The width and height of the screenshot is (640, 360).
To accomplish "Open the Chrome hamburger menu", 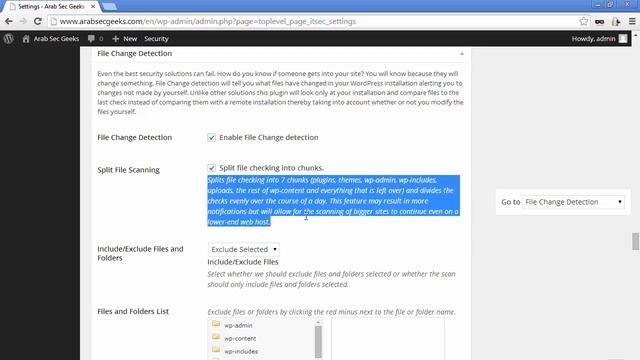I will tap(632, 21).
